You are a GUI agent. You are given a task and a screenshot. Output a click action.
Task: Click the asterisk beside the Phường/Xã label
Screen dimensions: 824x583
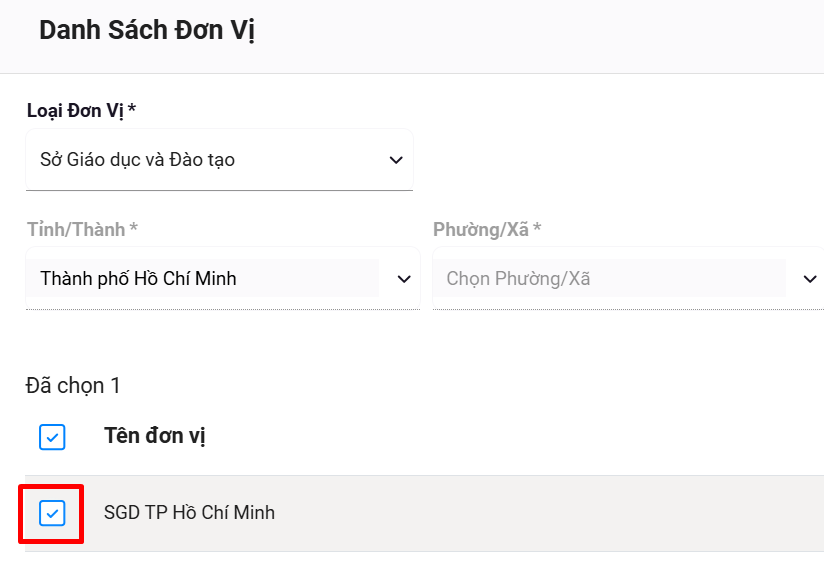pos(537,229)
